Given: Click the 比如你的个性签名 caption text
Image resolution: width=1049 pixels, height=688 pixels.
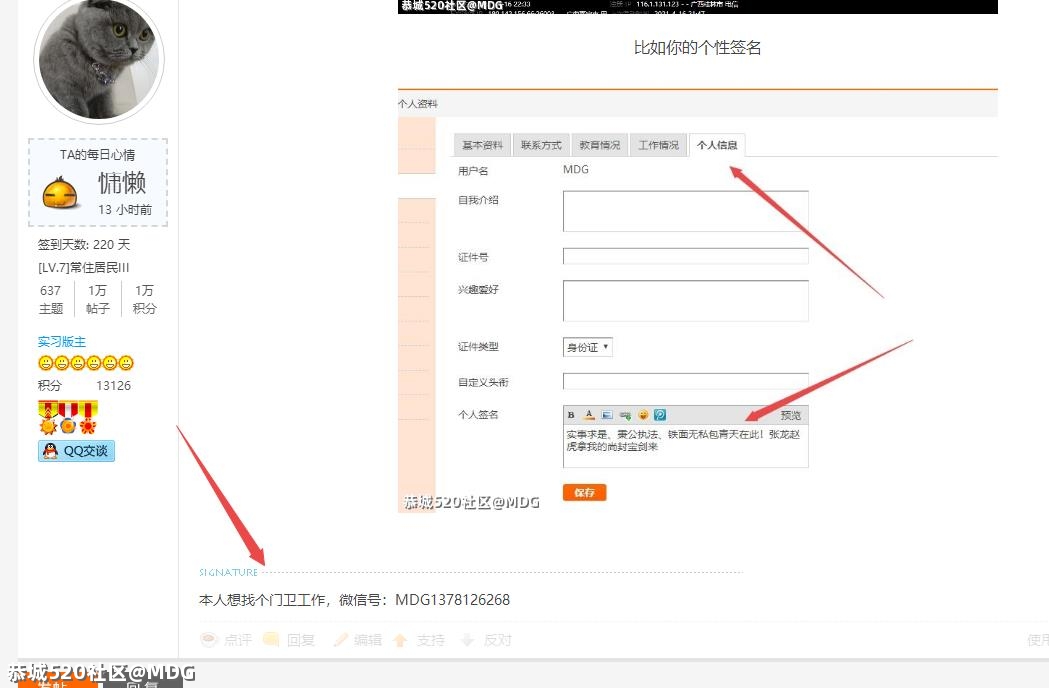Looking at the screenshot, I should tap(697, 48).
